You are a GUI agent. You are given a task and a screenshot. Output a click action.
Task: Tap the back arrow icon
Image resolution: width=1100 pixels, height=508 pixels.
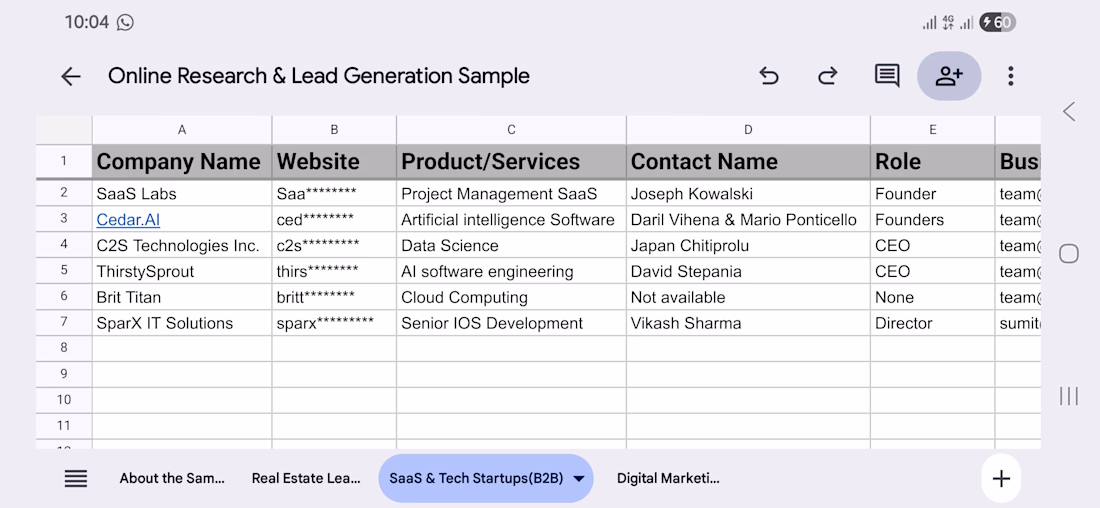pyautogui.click(x=70, y=76)
